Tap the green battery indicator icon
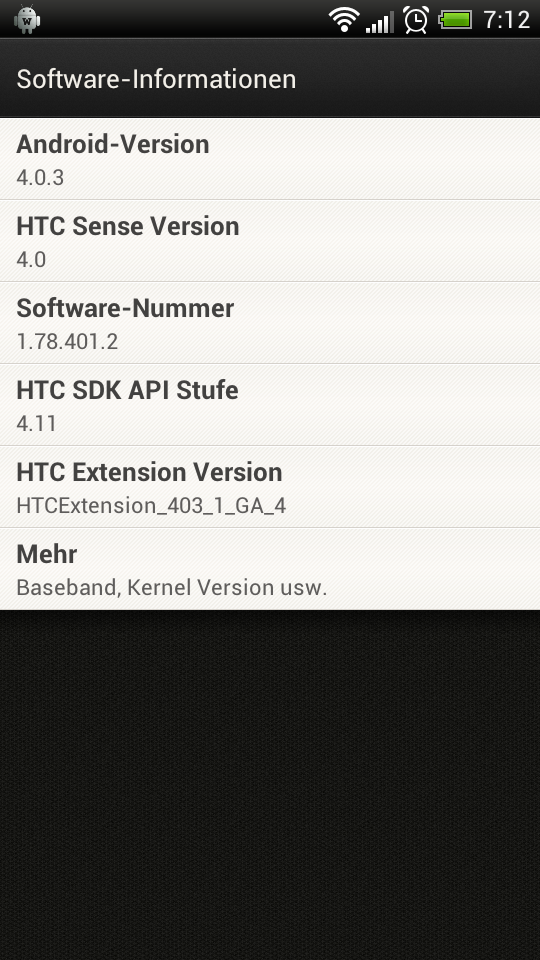The width and height of the screenshot is (540, 960). 456,20
